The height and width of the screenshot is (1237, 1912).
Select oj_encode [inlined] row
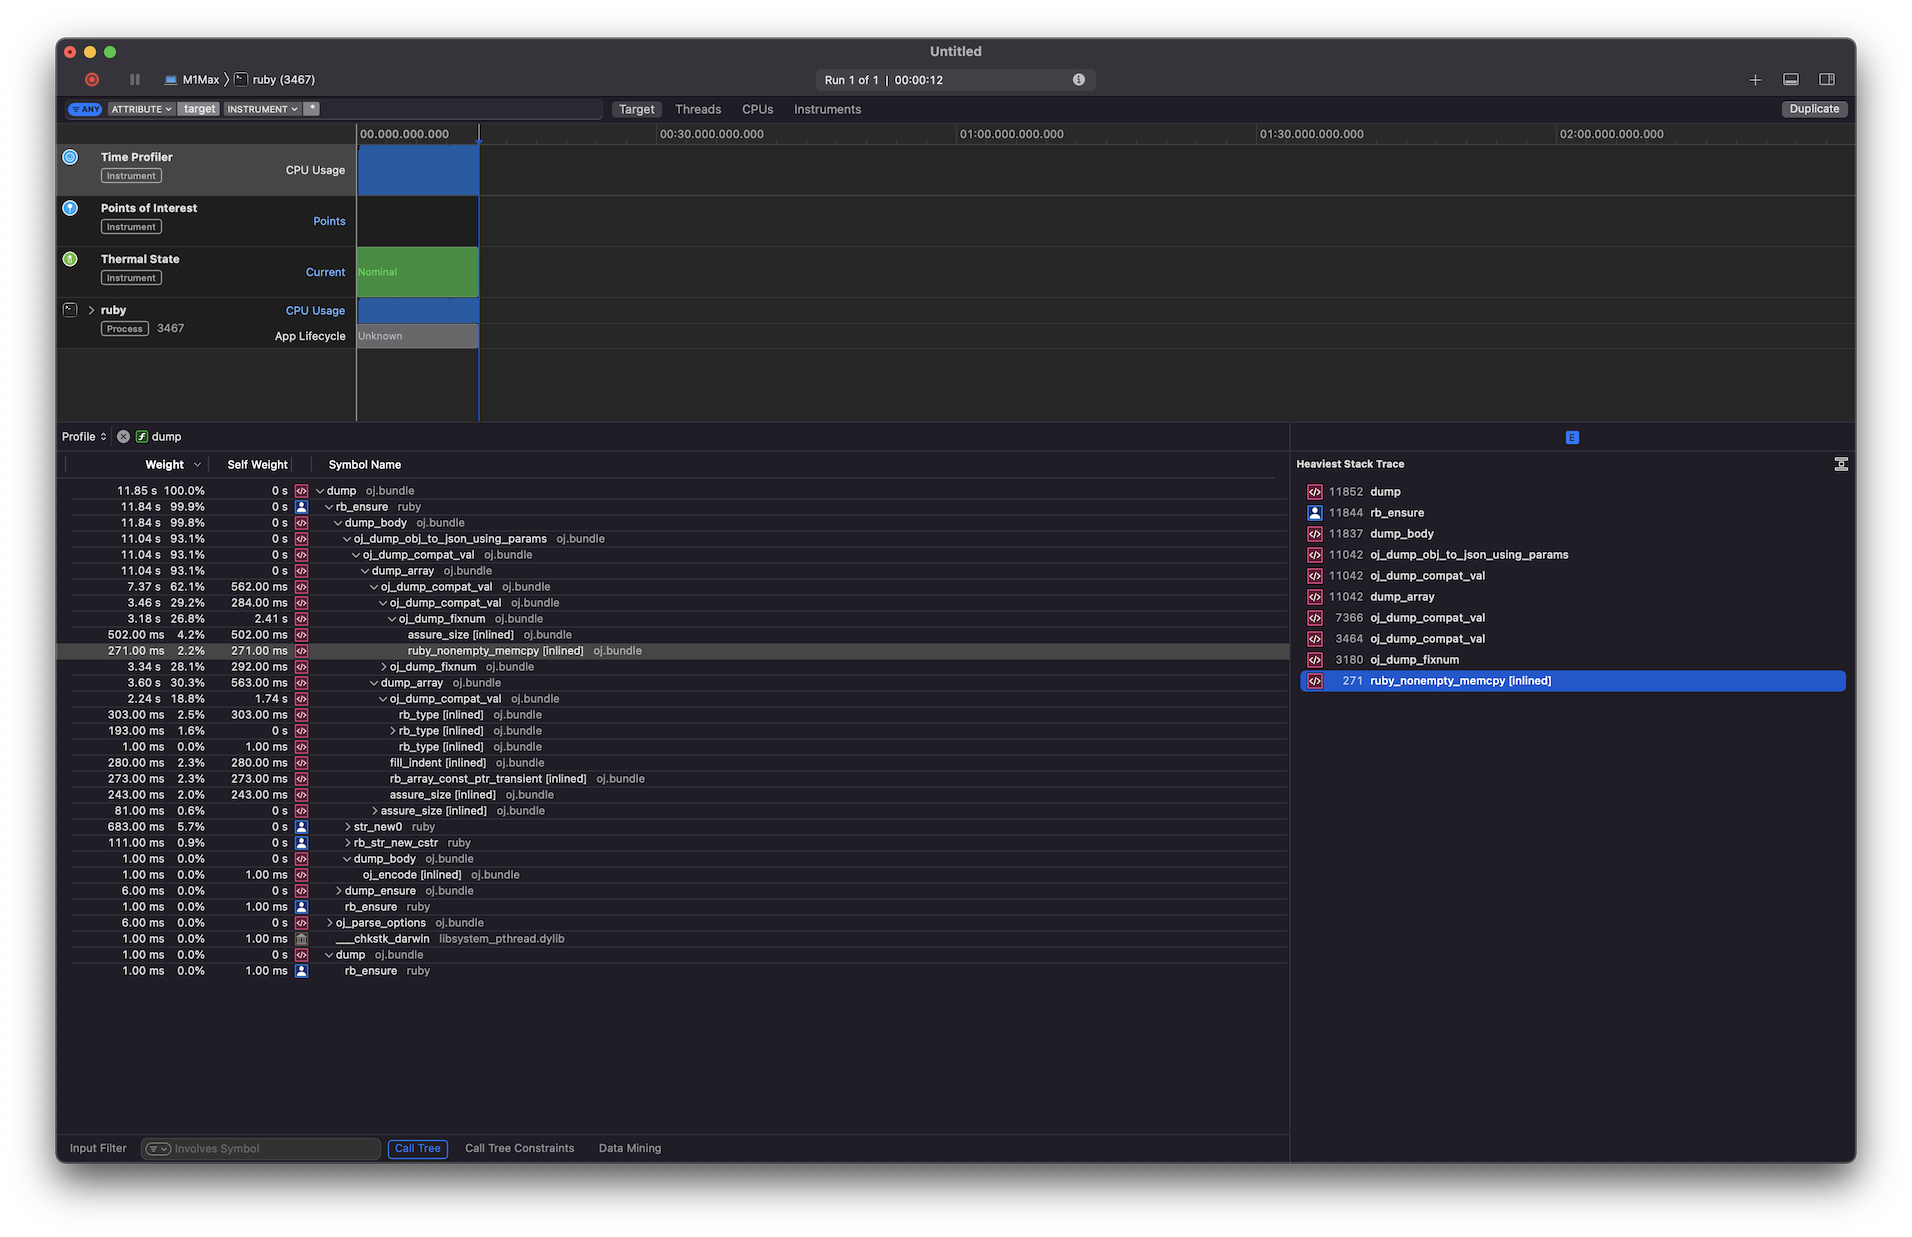(673, 875)
